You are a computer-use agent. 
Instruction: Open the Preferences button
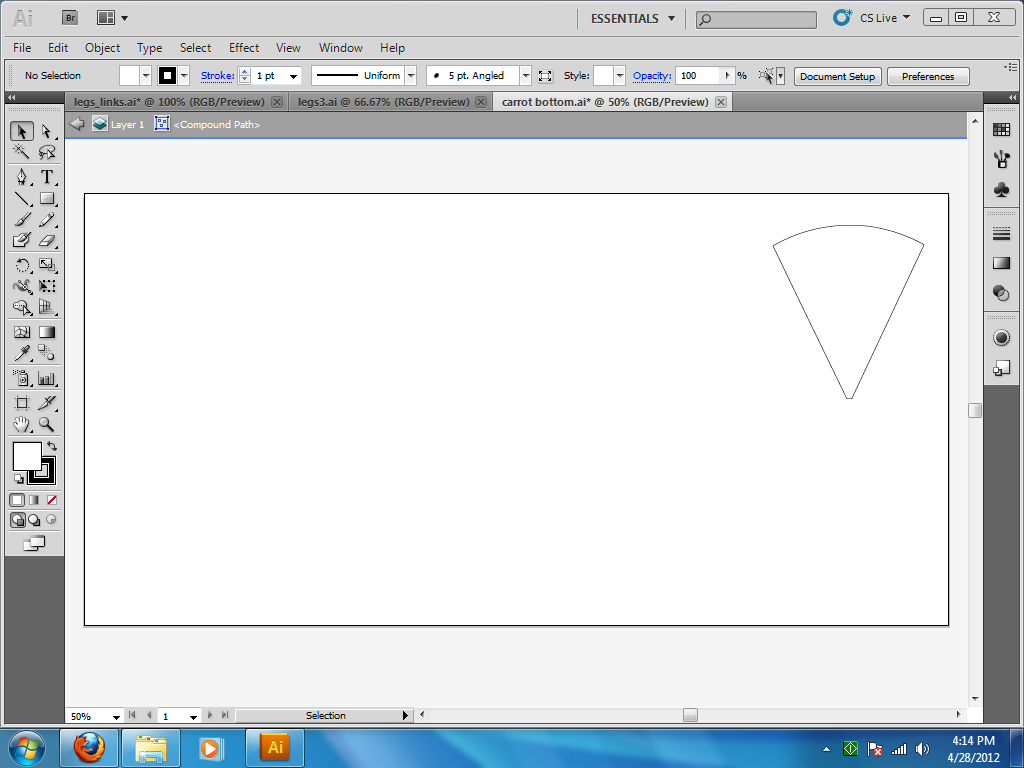[x=928, y=76]
